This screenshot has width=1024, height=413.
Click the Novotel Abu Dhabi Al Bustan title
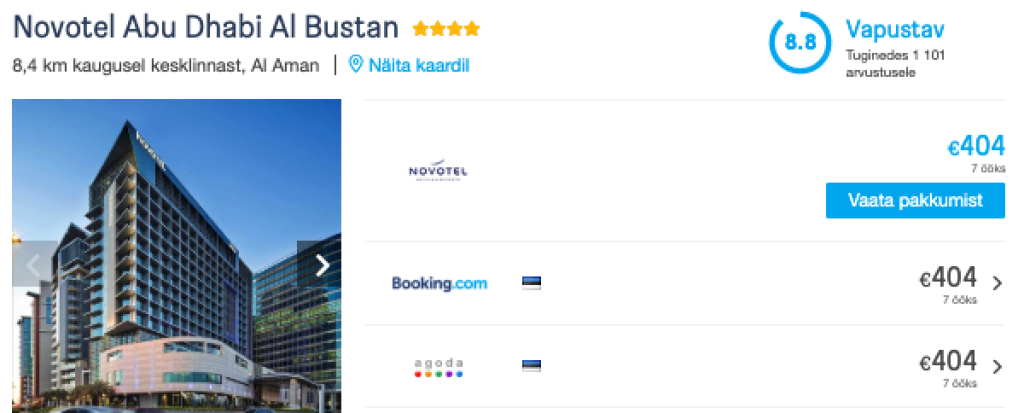pyautogui.click(x=205, y=27)
